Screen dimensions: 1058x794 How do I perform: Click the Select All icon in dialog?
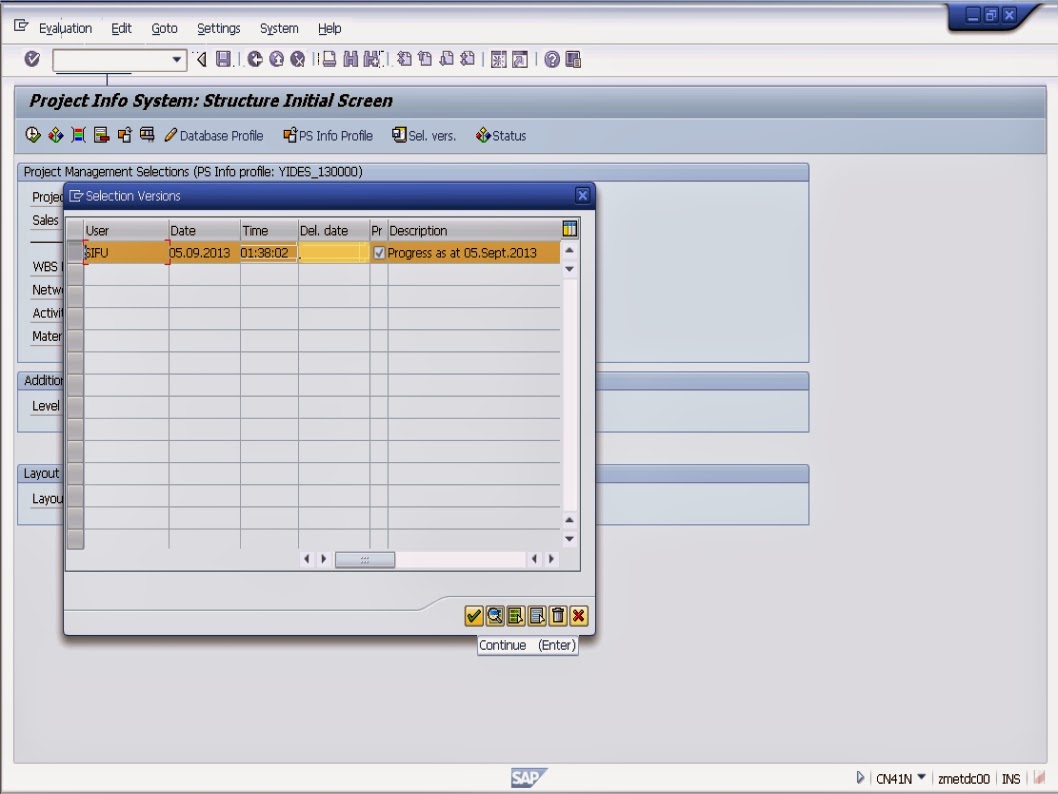[516, 615]
